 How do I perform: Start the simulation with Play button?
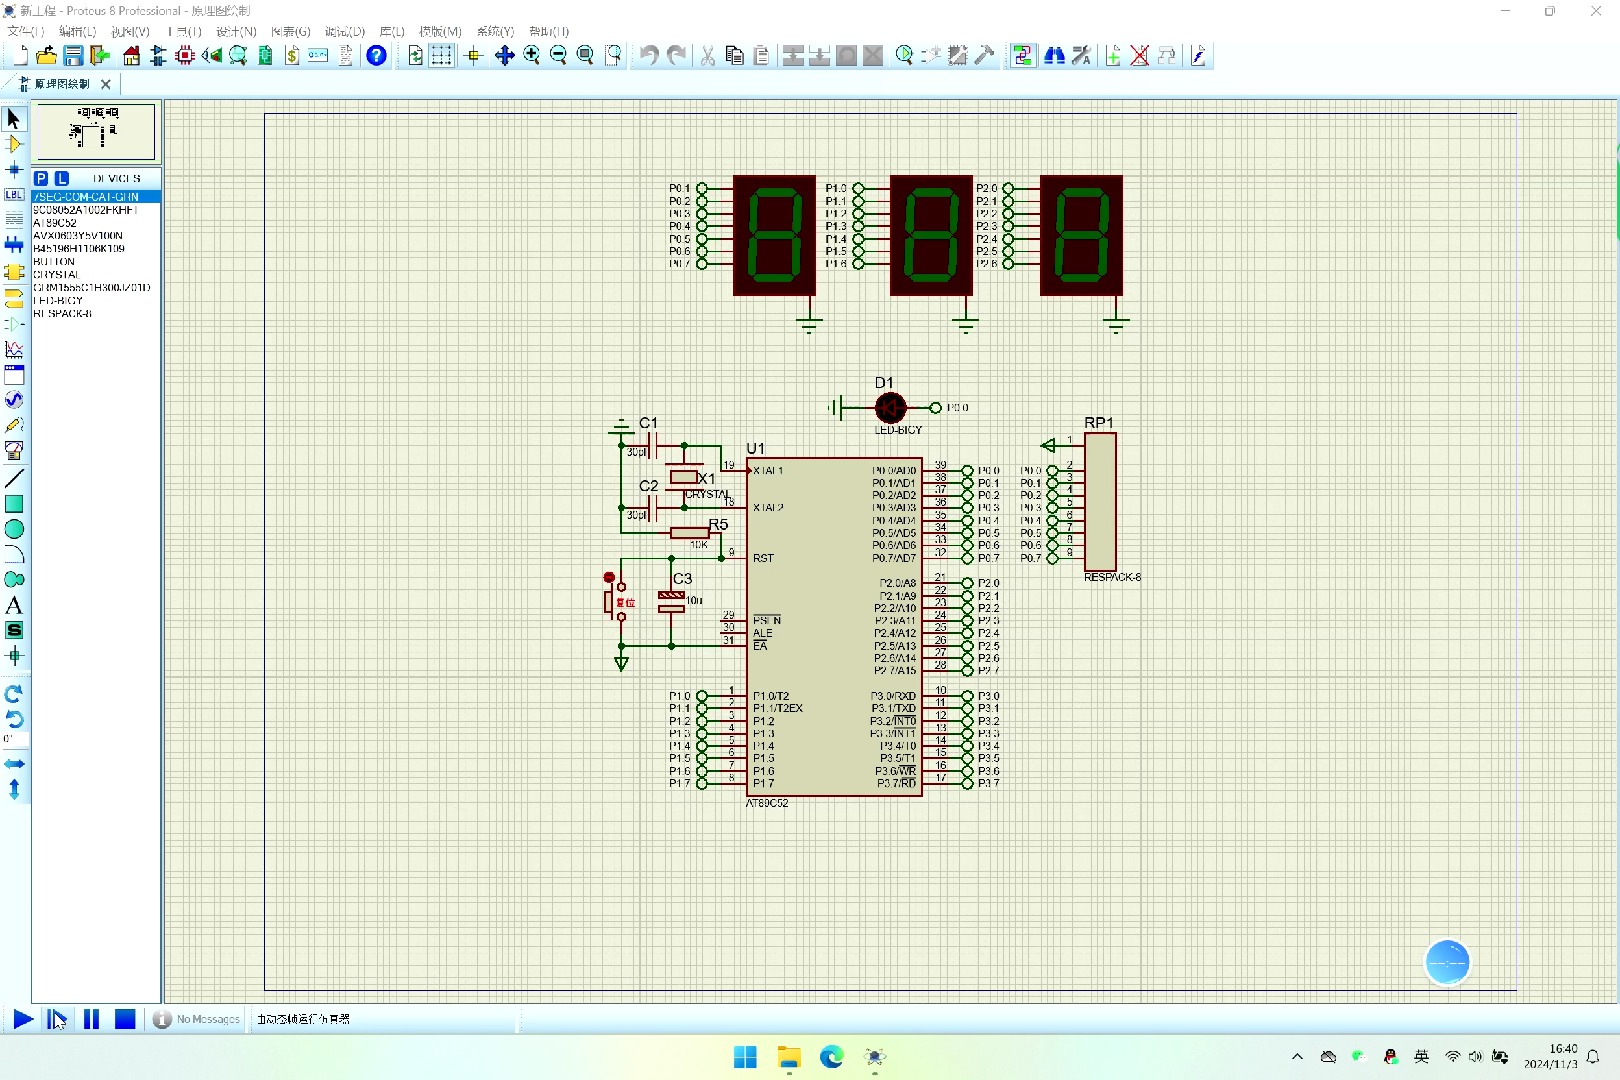click(x=22, y=1019)
